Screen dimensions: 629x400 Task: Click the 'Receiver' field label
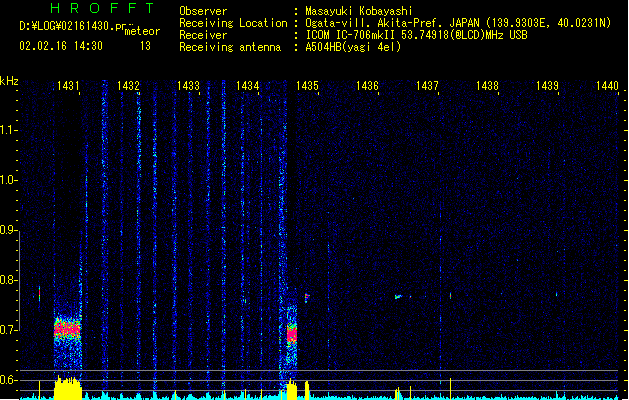[203, 35]
